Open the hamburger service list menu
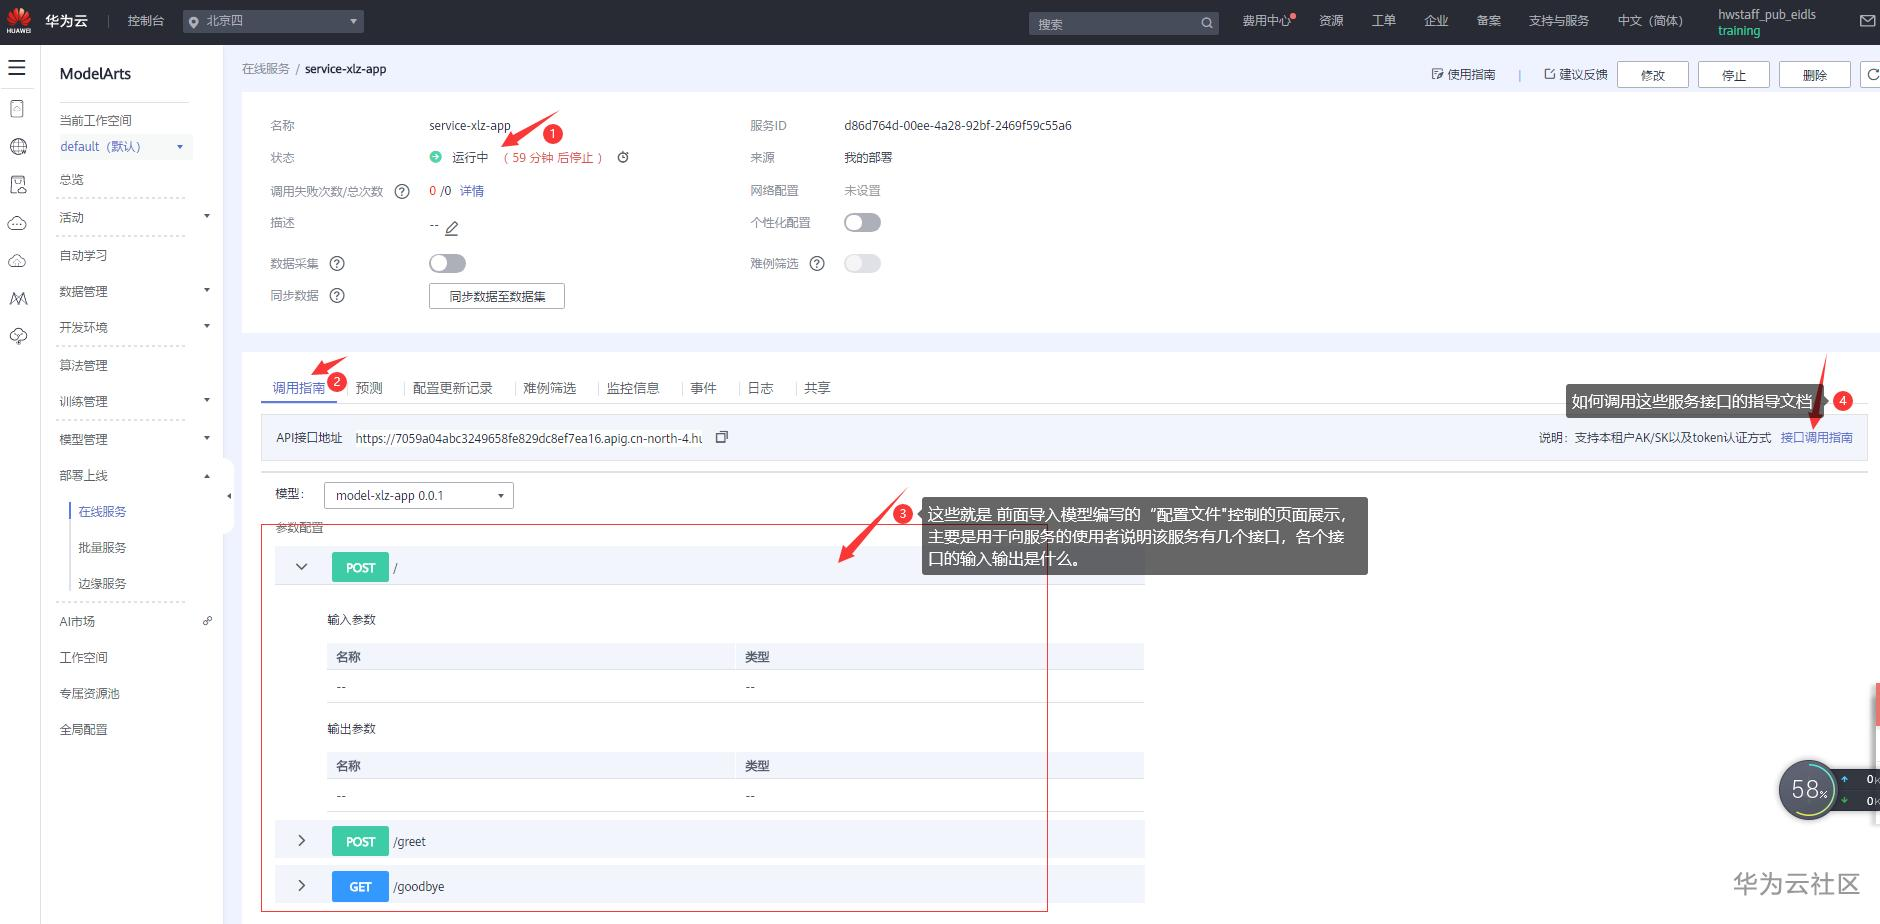This screenshot has height=924, width=1880. [x=17, y=68]
